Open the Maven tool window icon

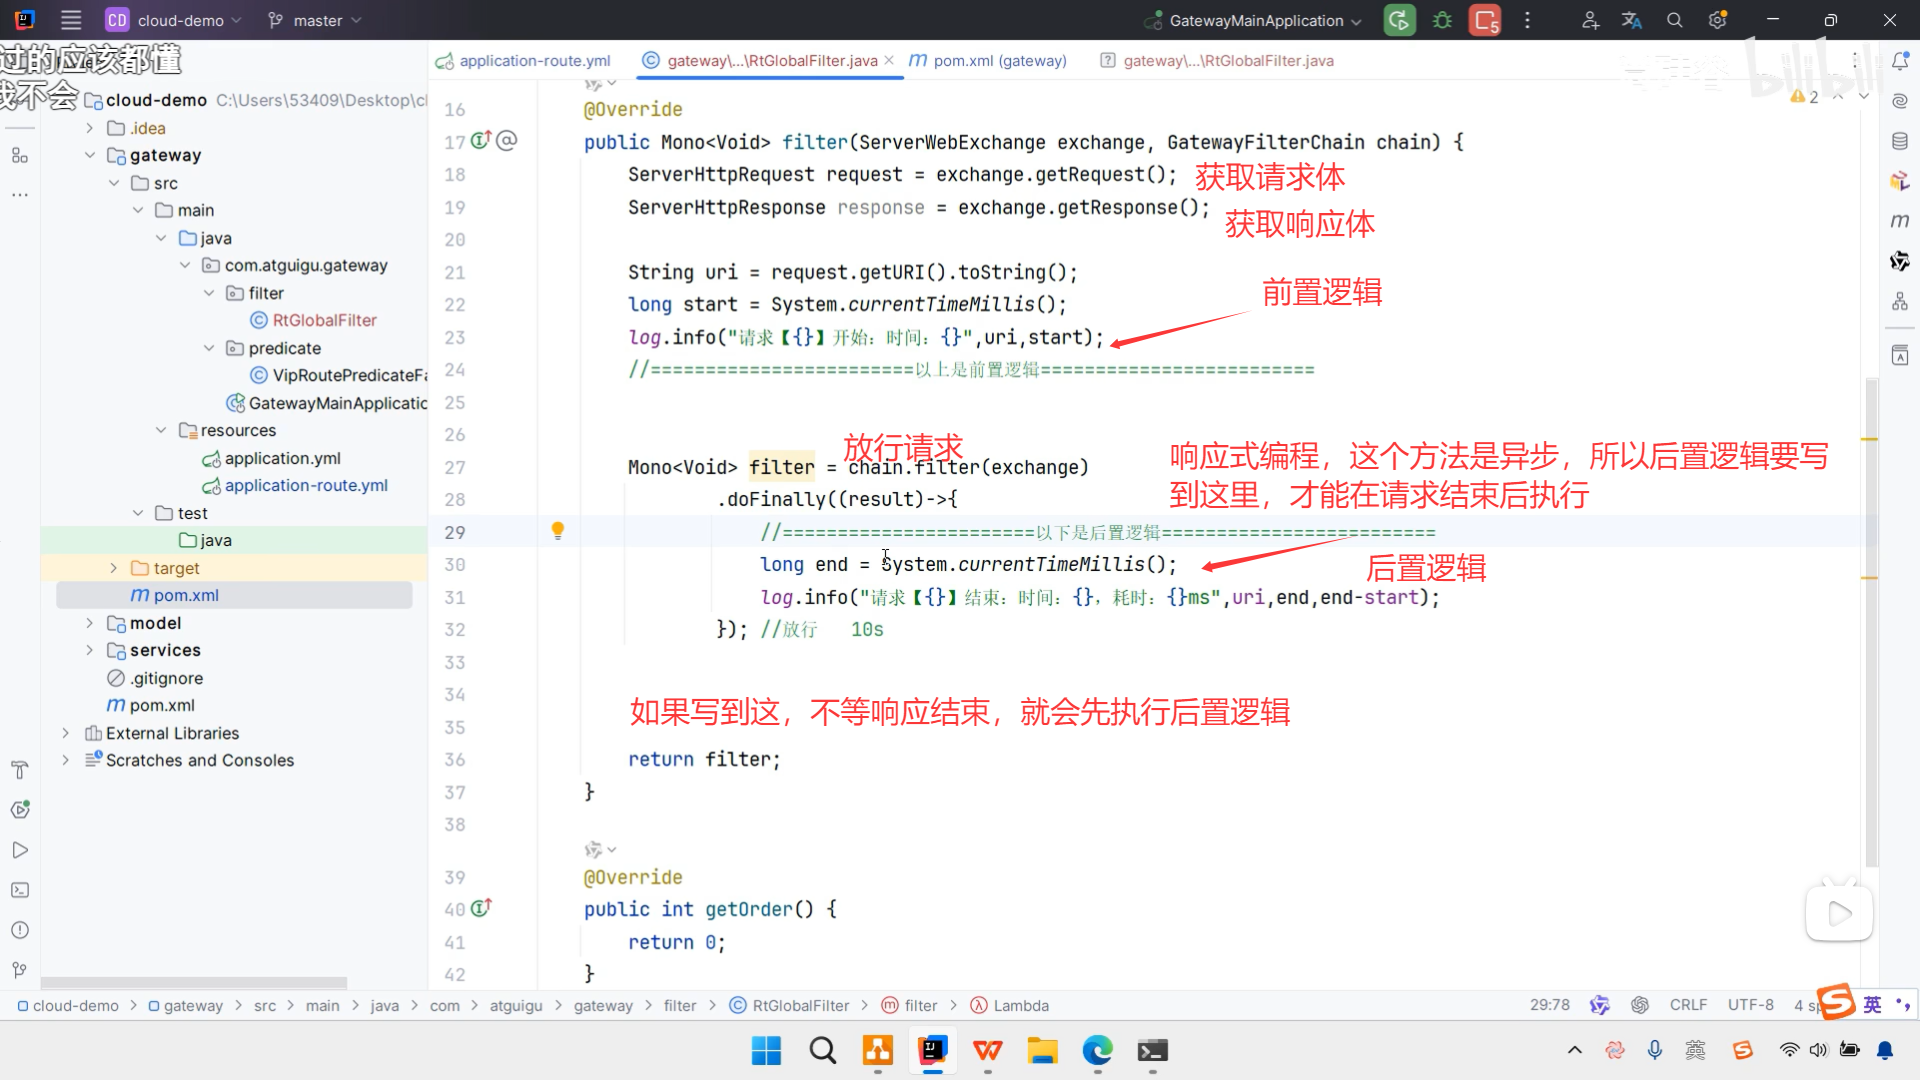(x=1900, y=221)
